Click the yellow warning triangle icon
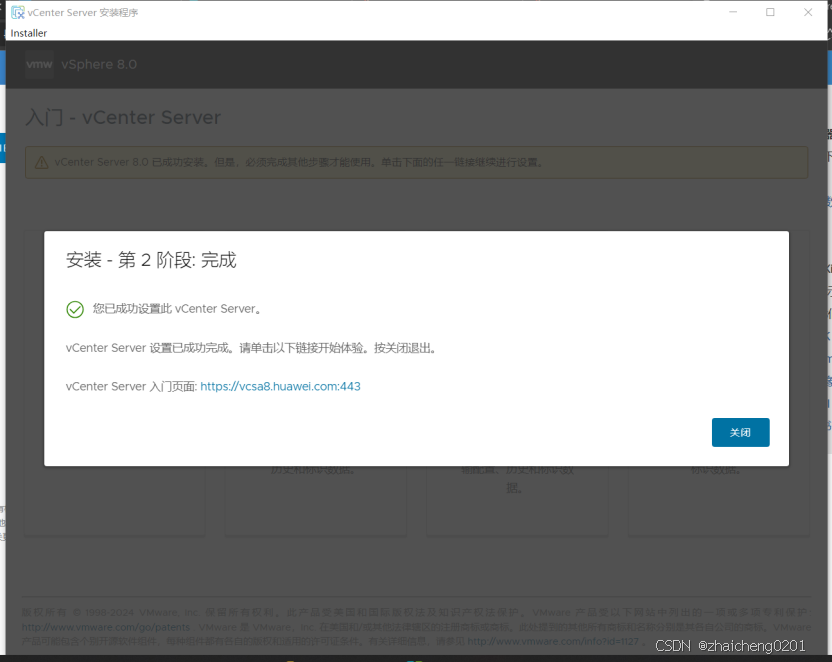 pyautogui.click(x=41, y=163)
